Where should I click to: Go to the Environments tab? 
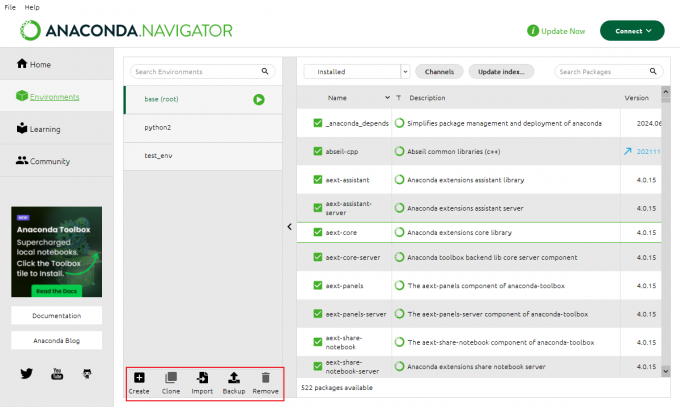57,96
